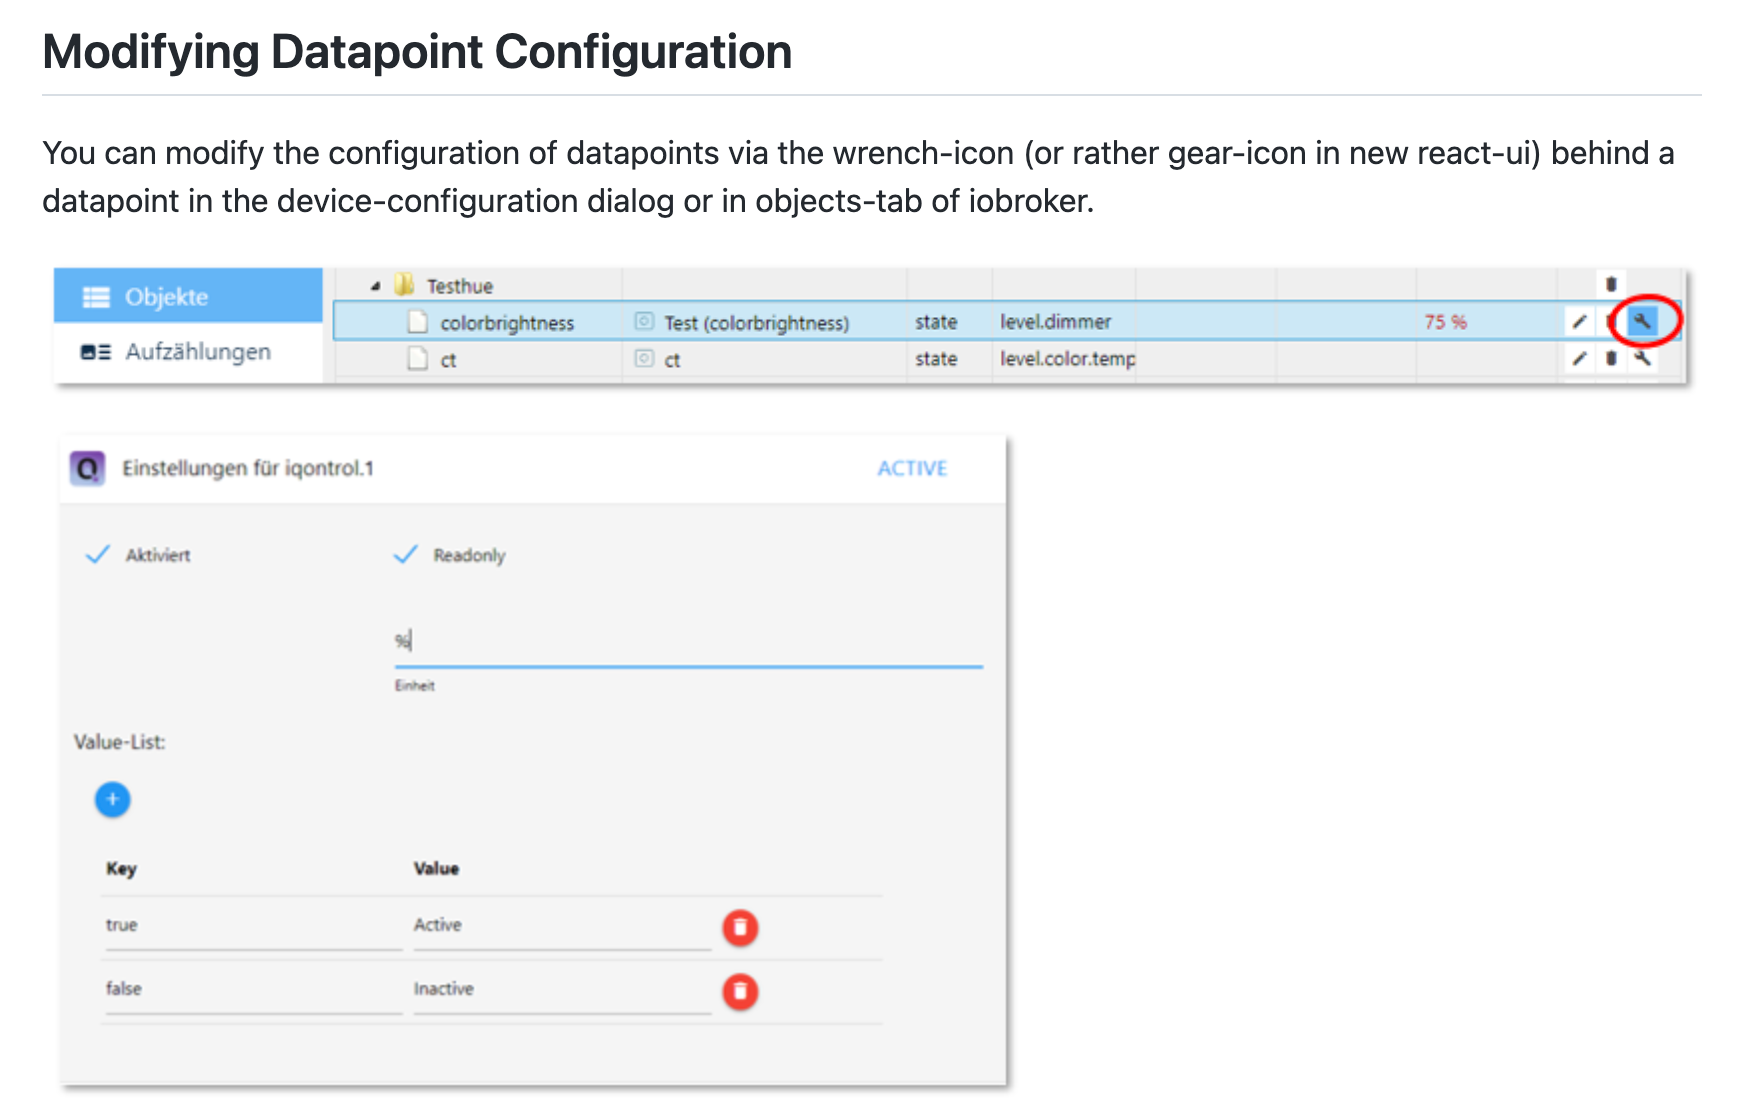Click the ACTIVE label in settings header
Image resolution: width=1742 pixels, height=1118 pixels.
pos(912,468)
